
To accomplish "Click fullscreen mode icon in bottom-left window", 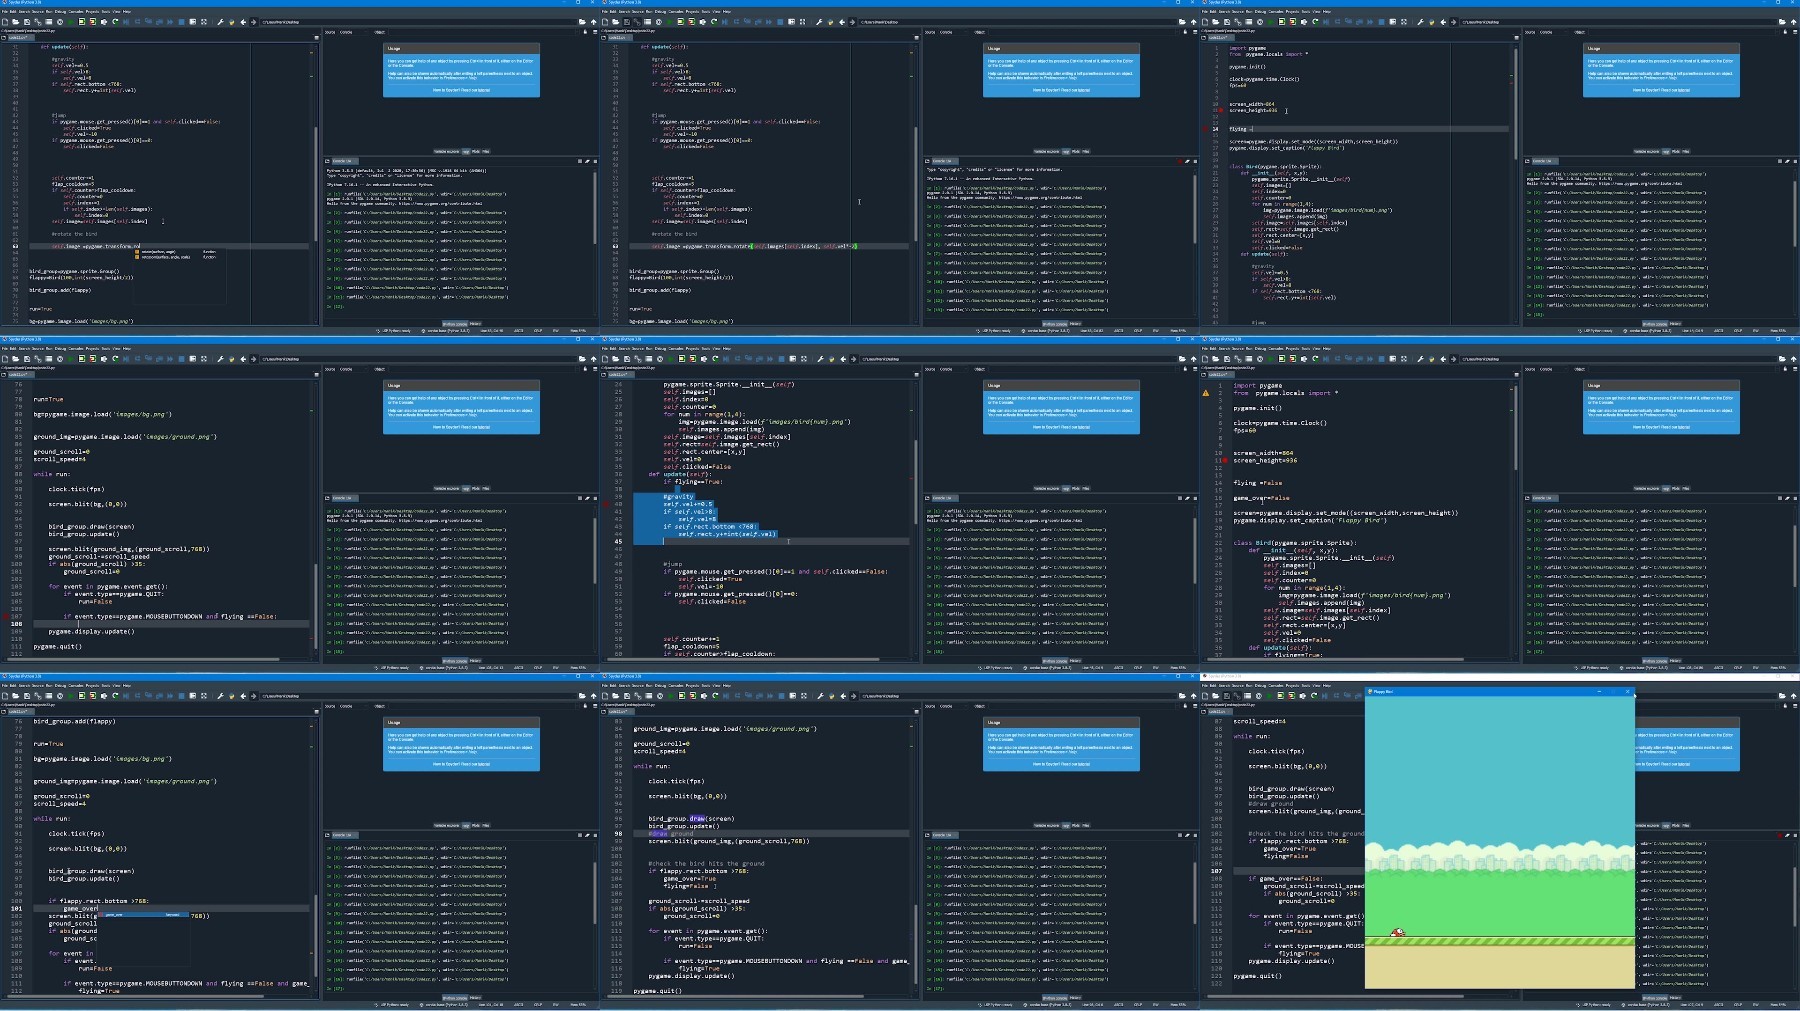I will (x=204, y=696).
